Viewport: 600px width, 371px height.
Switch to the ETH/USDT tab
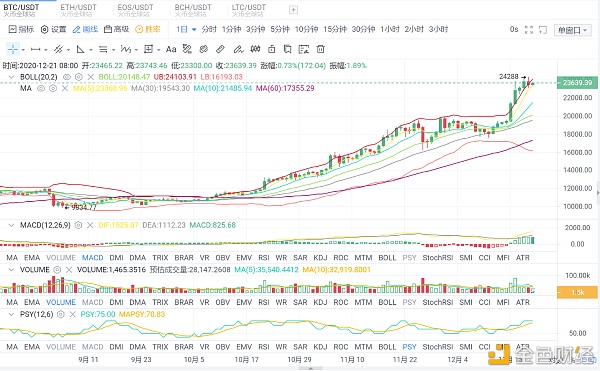click(x=78, y=10)
